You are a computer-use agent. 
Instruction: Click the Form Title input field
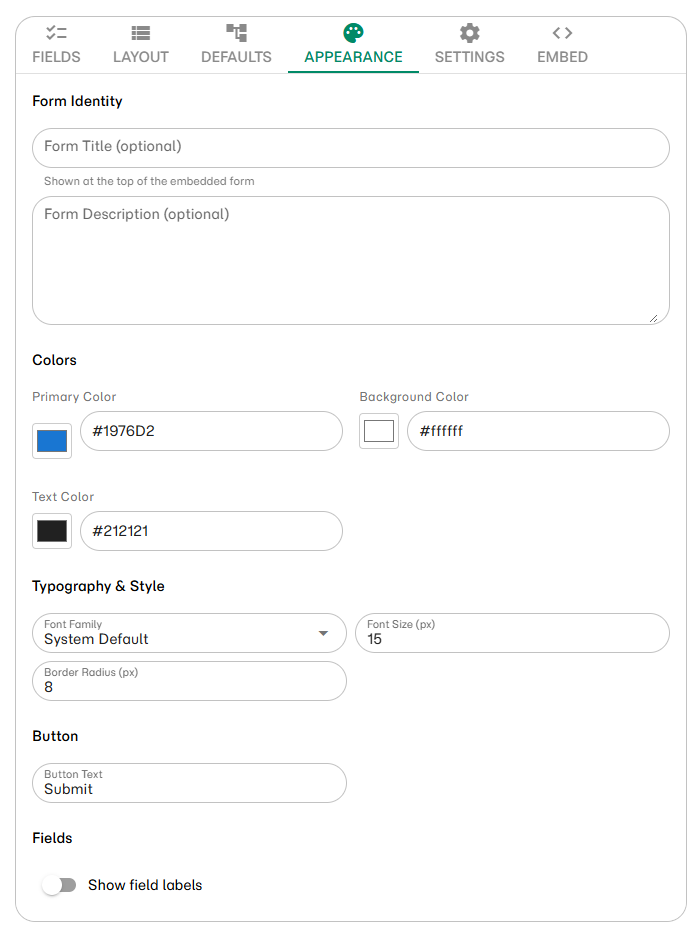[350, 147]
